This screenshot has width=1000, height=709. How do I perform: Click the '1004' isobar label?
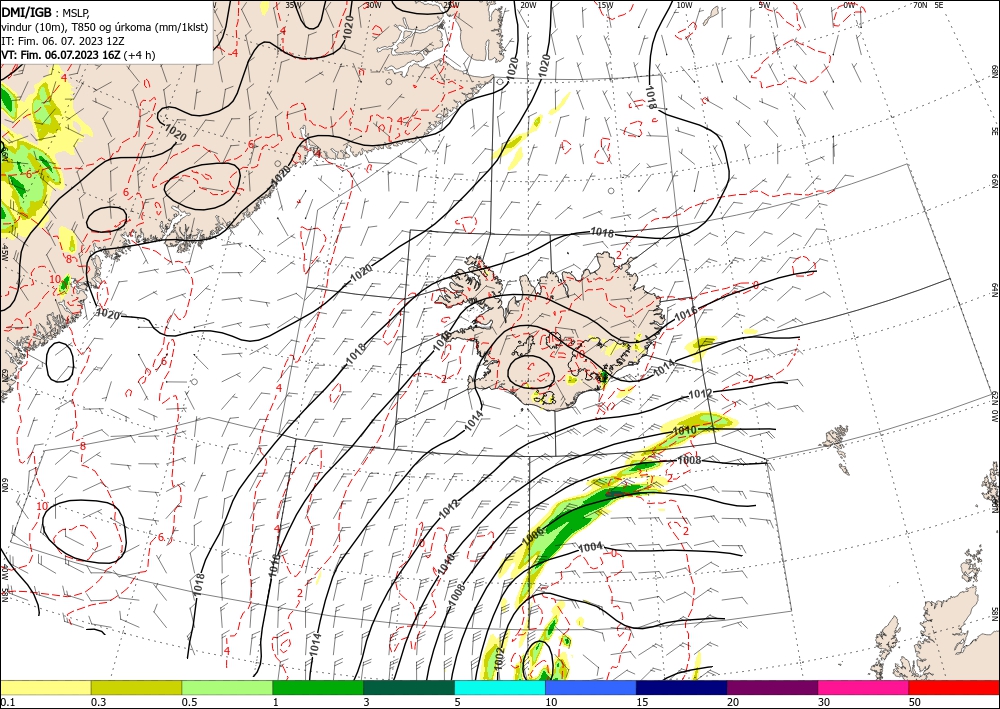tap(591, 547)
